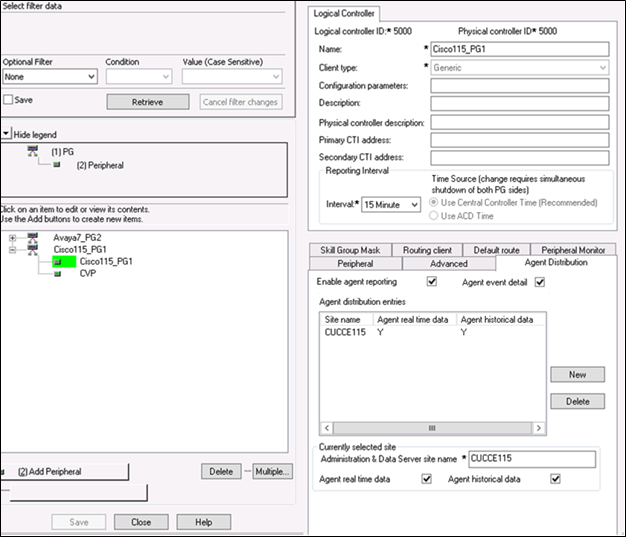
Task: Open the Value (Case Sensitive) dropdown
Action: [232, 77]
